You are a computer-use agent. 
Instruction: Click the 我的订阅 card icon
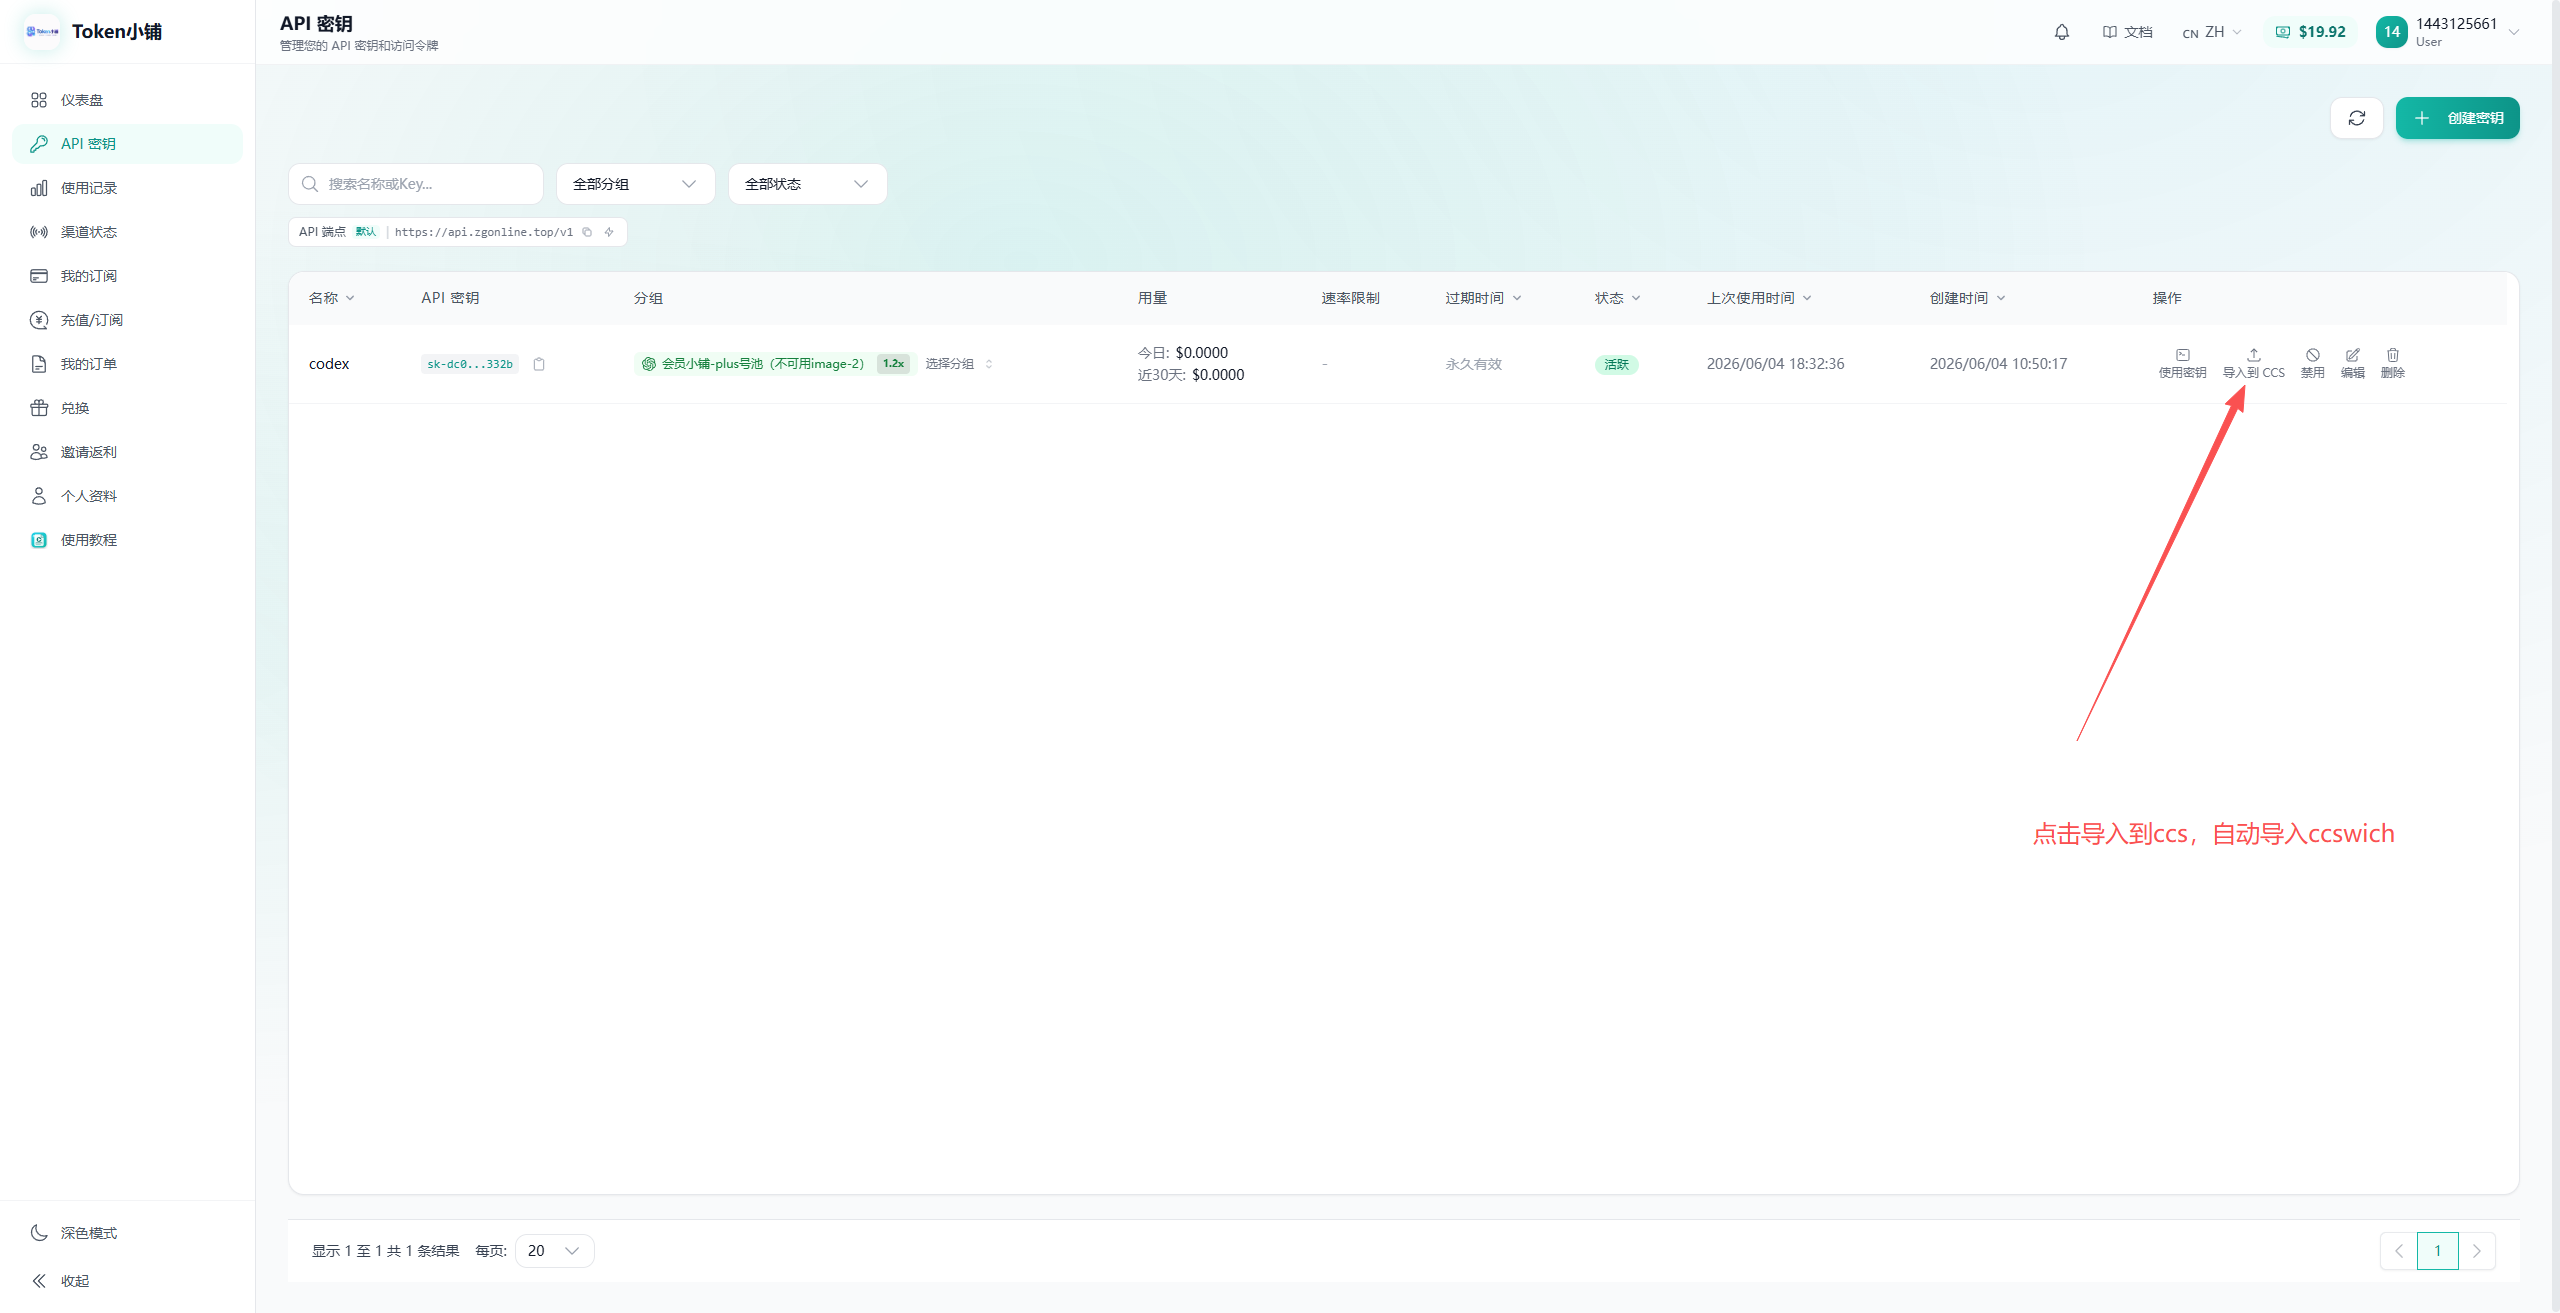tap(39, 276)
